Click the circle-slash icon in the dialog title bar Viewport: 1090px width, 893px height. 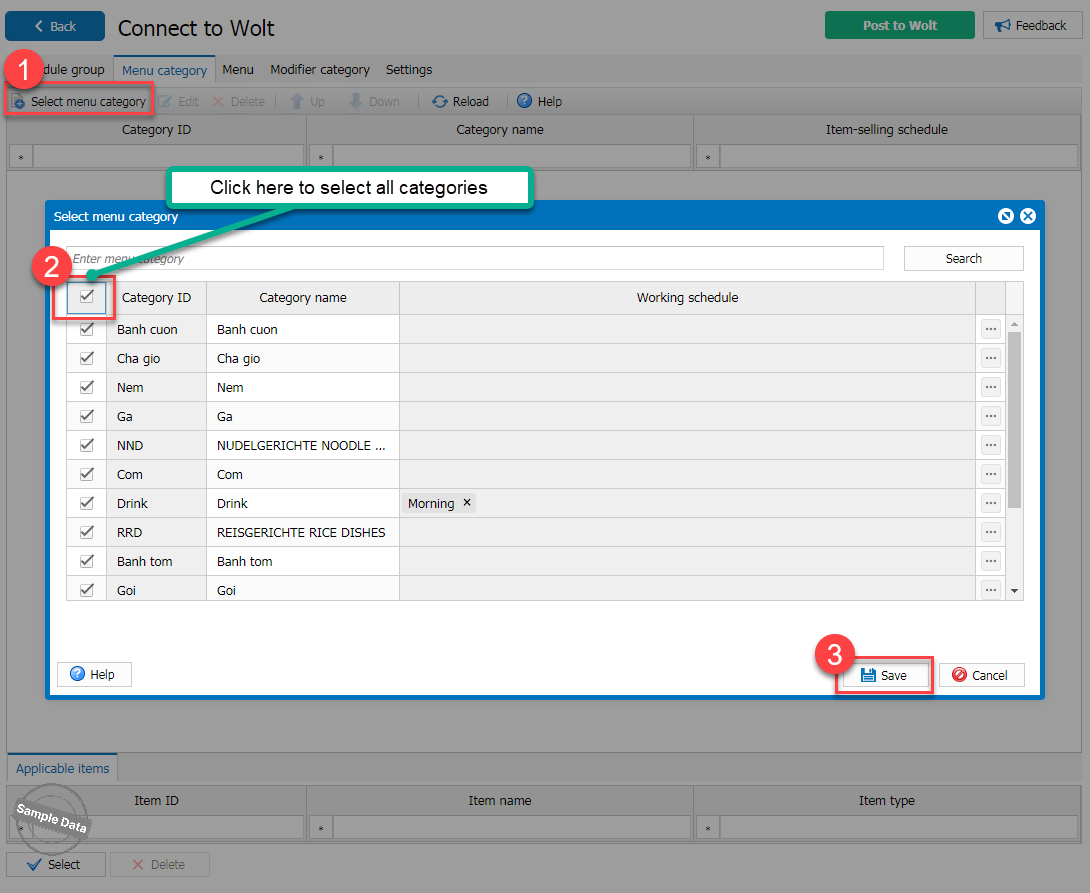1005,216
